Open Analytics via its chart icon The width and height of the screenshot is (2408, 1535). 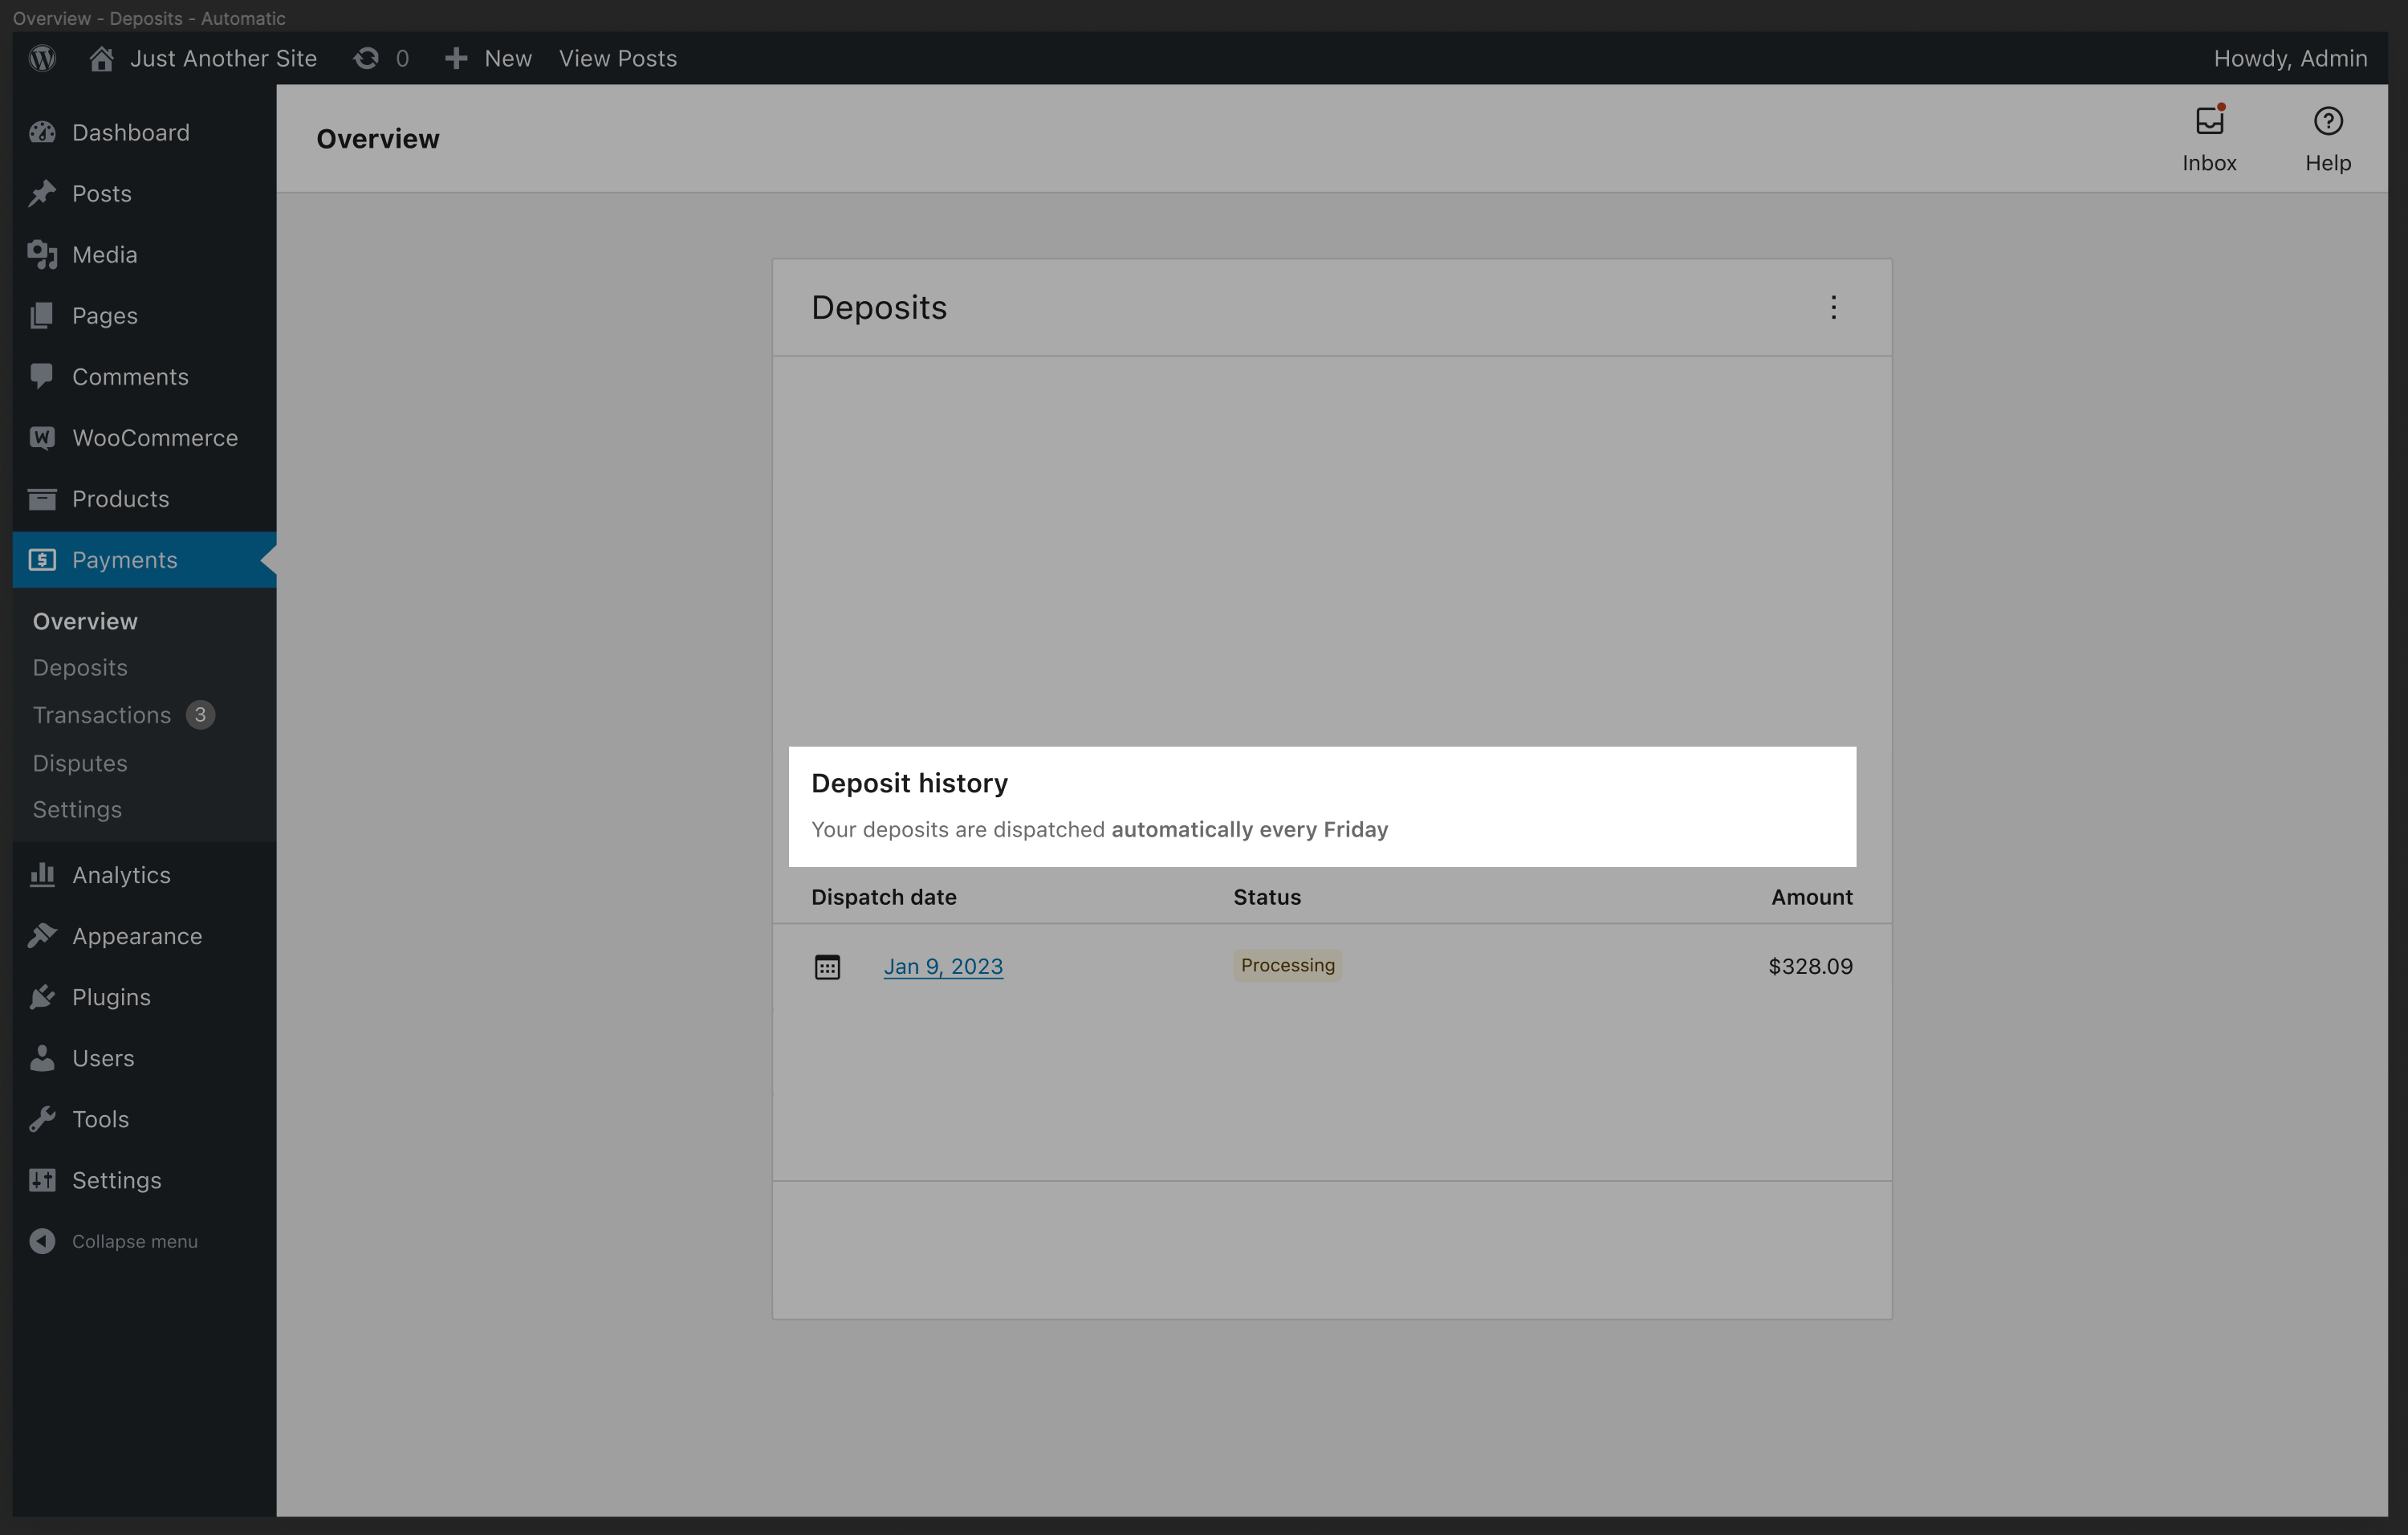coord(41,874)
